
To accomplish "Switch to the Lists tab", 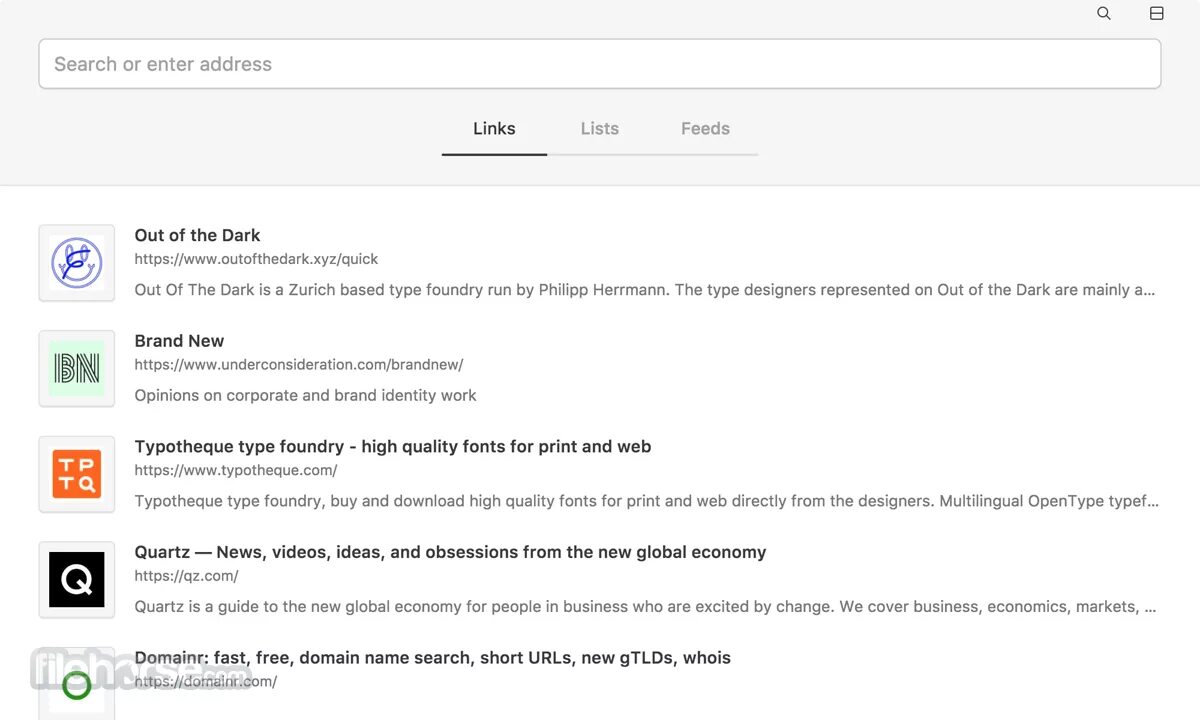I will (600, 129).
